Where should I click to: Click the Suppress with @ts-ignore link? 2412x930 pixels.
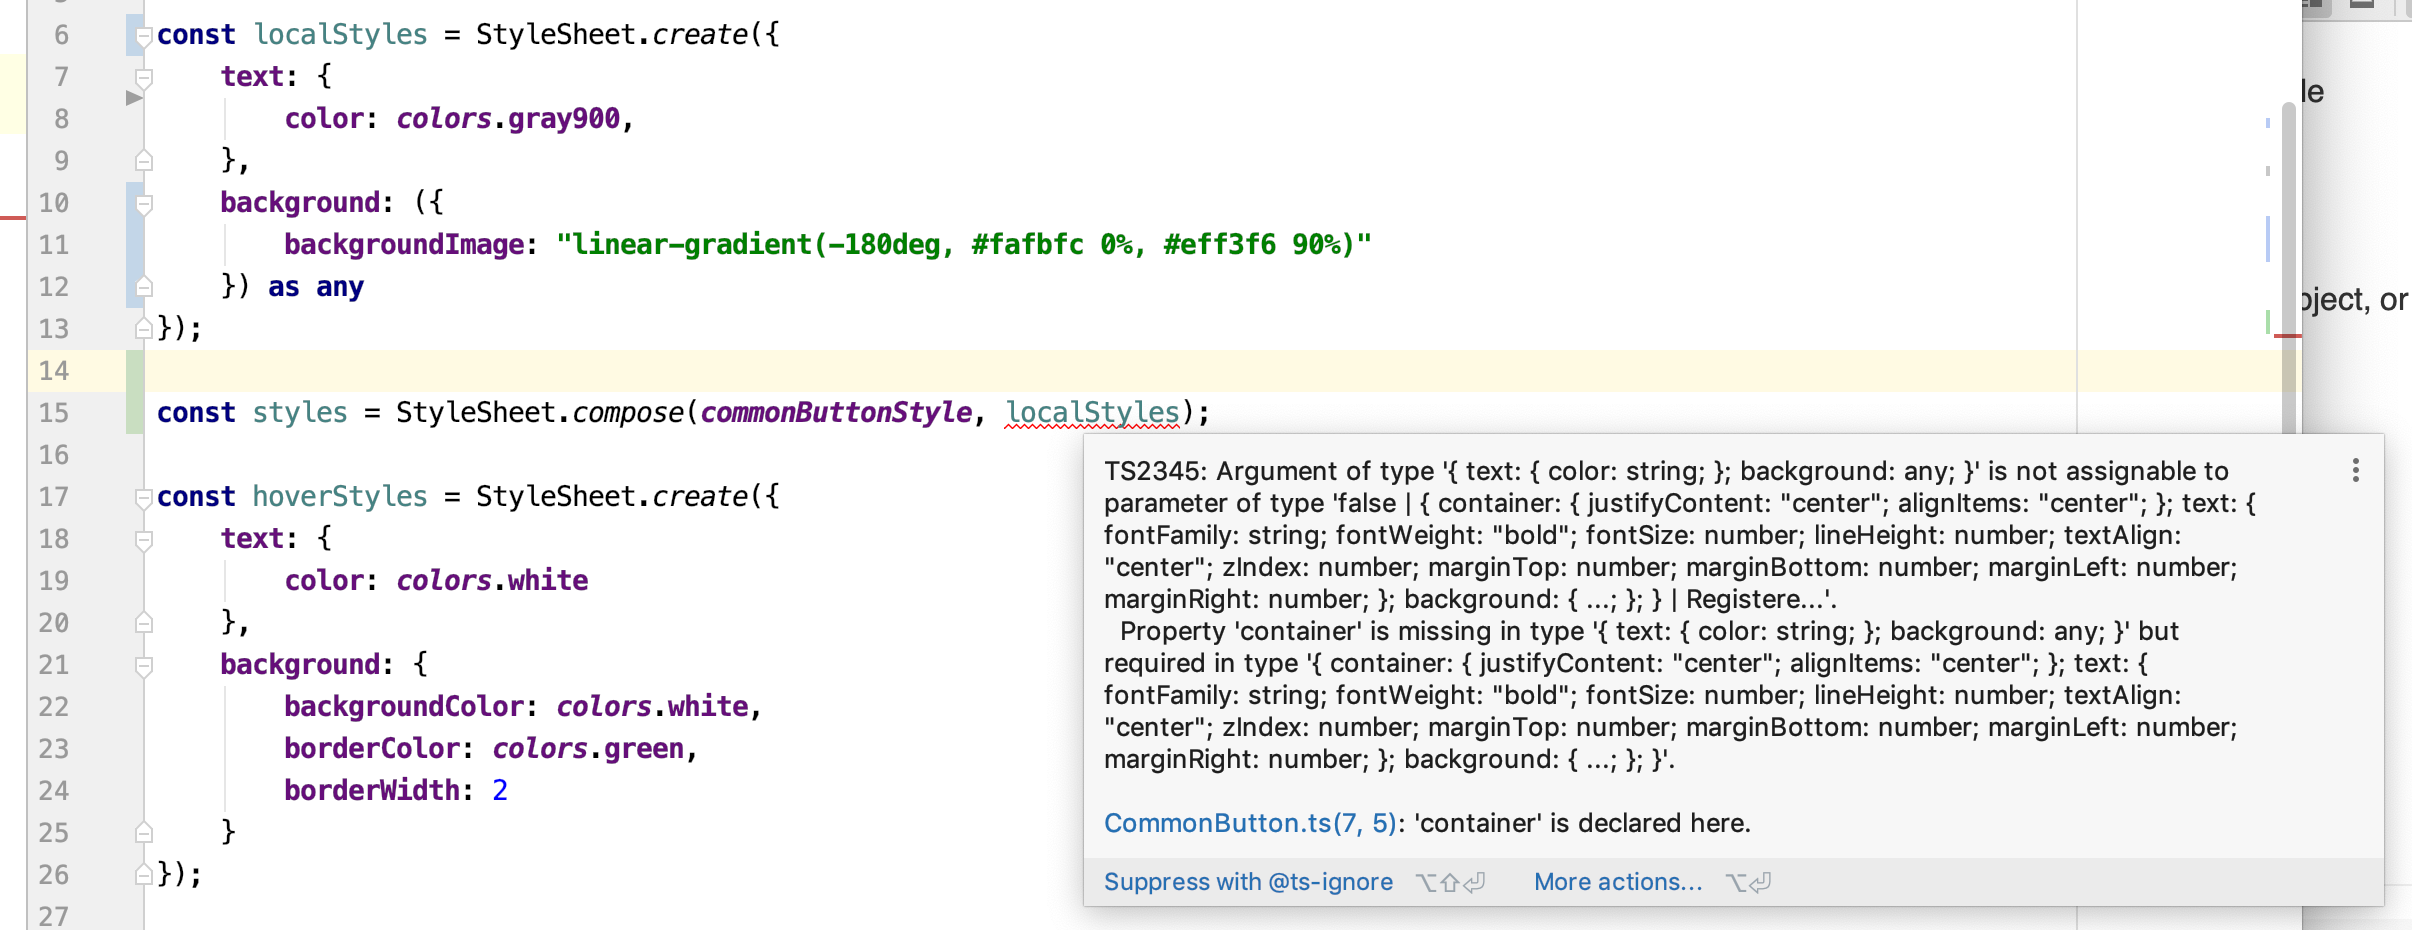[1248, 882]
